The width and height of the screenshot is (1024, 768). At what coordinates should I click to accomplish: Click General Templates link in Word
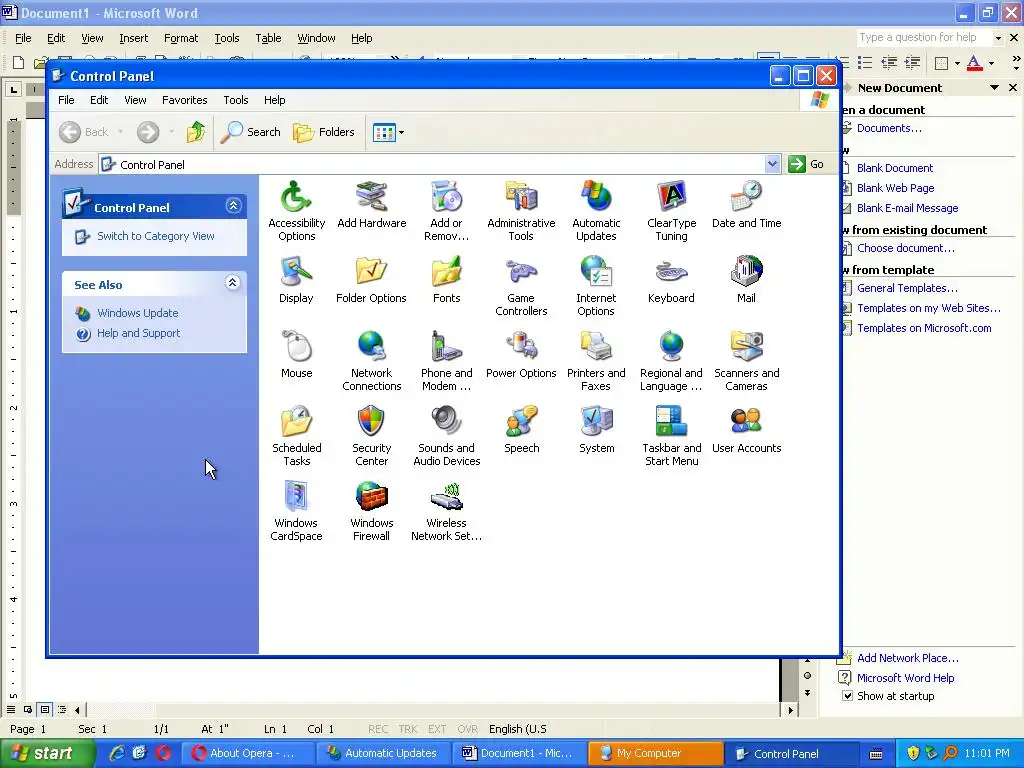click(x=907, y=288)
